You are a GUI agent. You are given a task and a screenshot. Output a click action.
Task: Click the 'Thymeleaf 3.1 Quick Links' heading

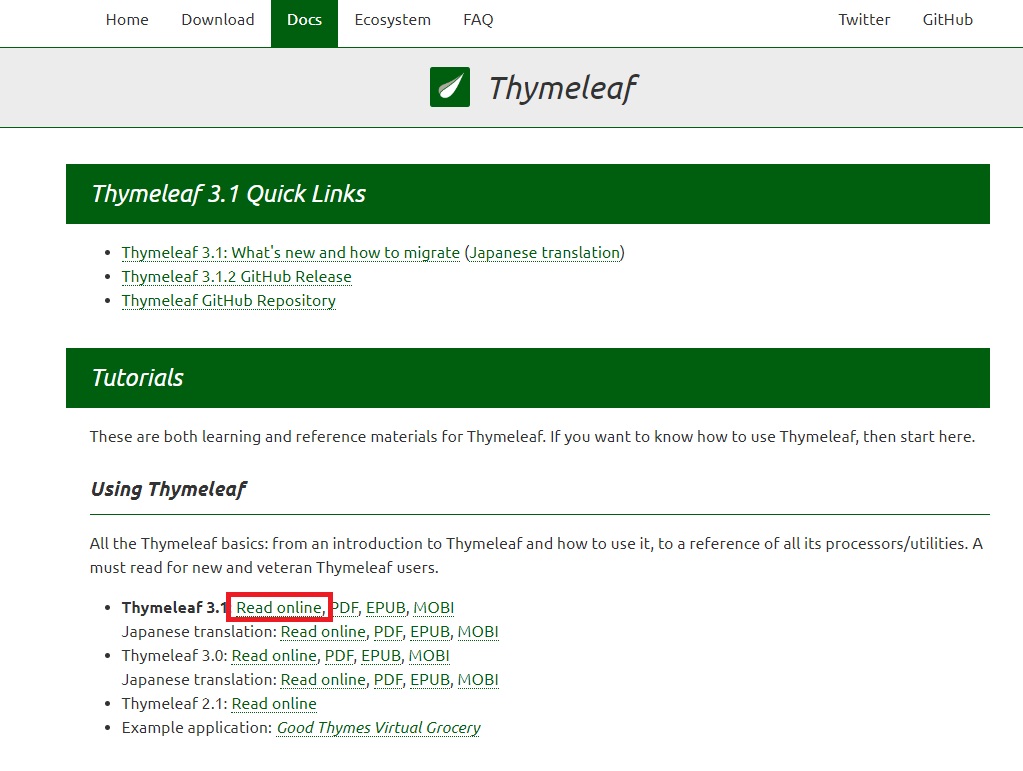tap(228, 194)
